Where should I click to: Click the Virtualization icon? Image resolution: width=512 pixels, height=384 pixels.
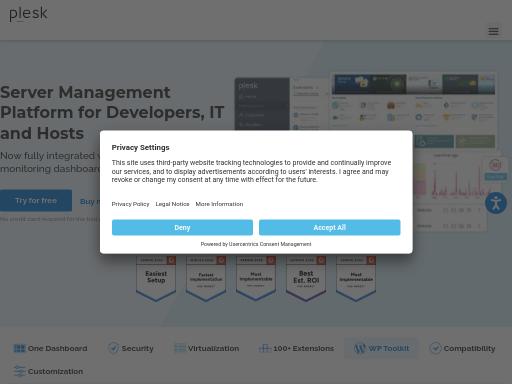[x=180, y=348]
